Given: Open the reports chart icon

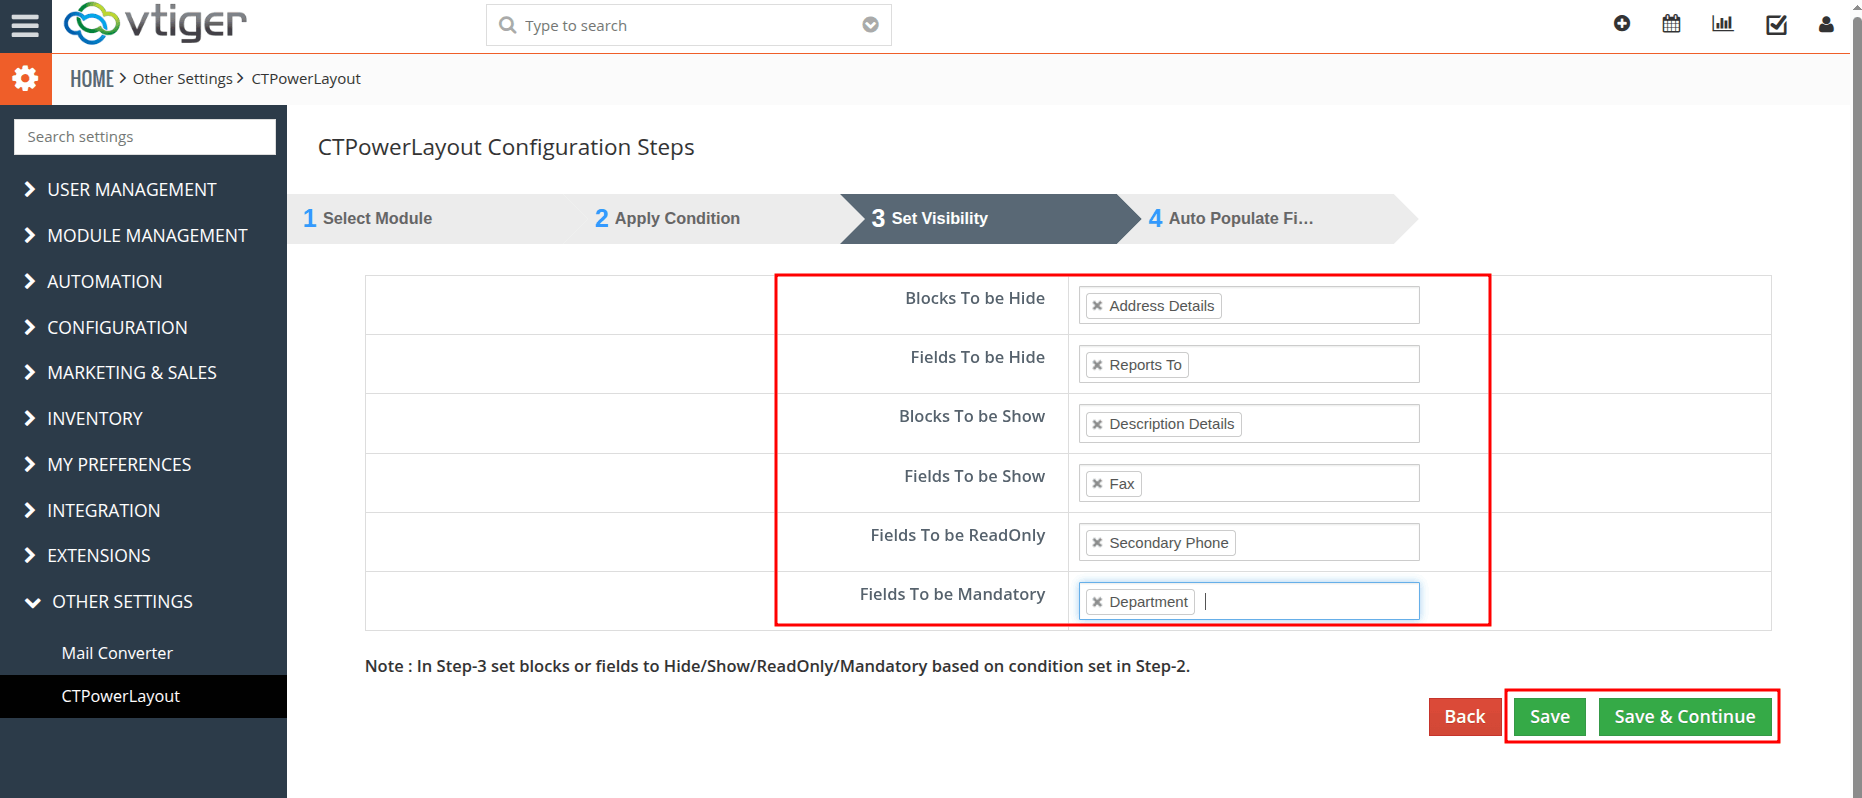Looking at the screenshot, I should (x=1722, y=24).
